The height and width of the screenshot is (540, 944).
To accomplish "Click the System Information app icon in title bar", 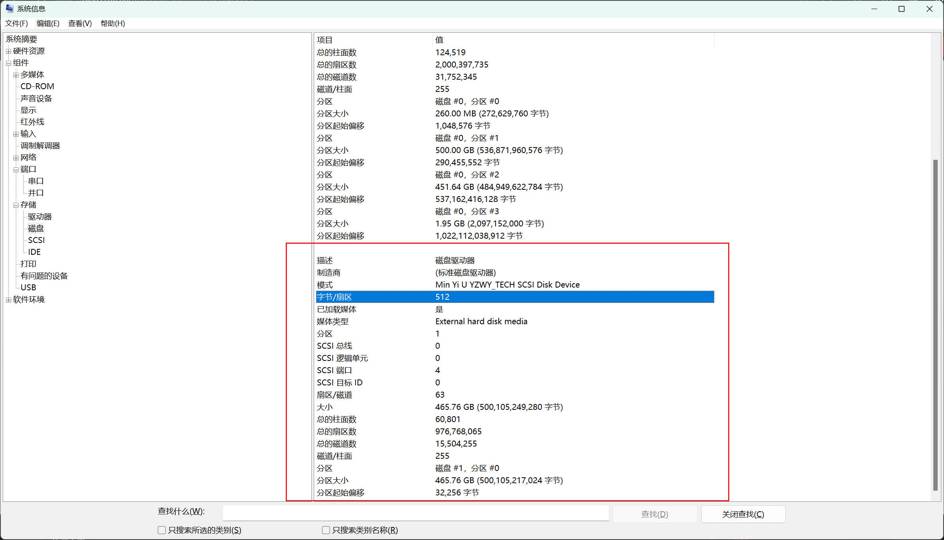I will click(x=9, y=9).
